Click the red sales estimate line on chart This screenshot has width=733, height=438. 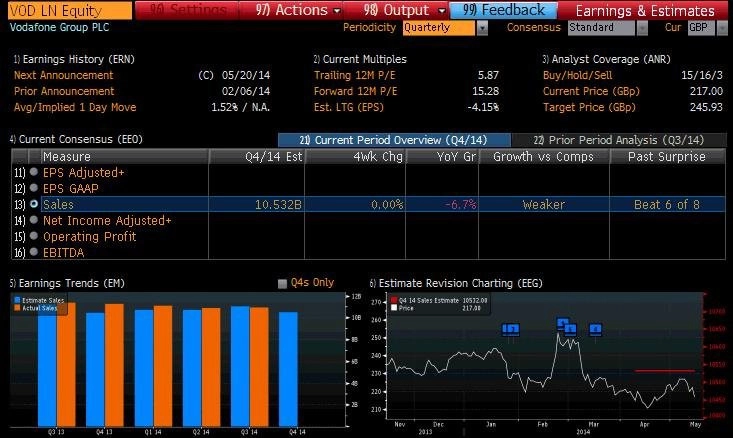click(664, 371)
